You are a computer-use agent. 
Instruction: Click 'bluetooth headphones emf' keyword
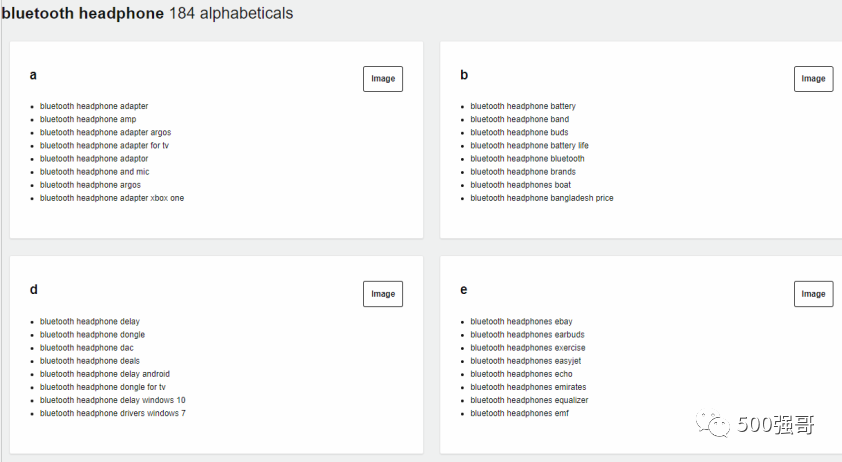point(519,413)
